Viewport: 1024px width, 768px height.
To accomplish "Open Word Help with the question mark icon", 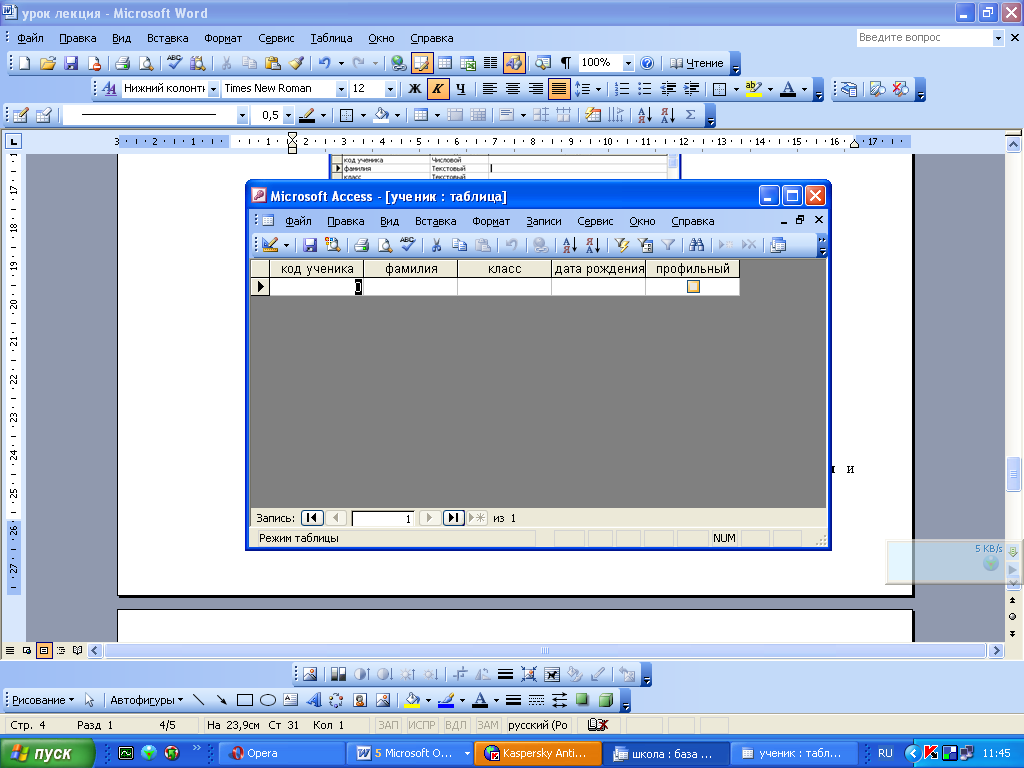I will tap(647, 63).
